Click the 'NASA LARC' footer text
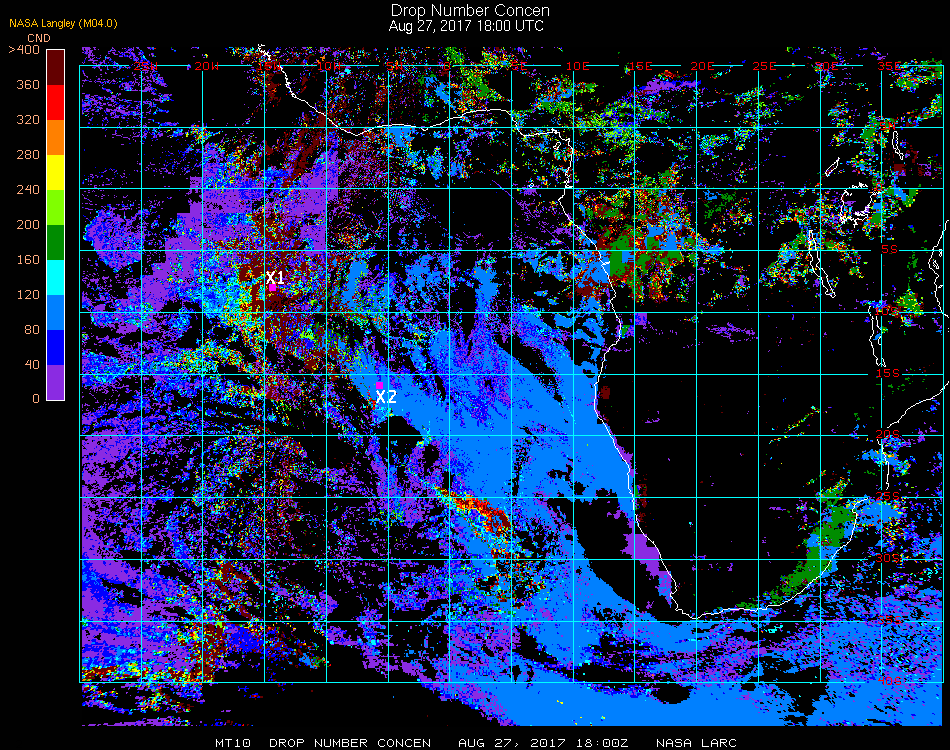Screen dimensions: 950x750 point(696,743)
